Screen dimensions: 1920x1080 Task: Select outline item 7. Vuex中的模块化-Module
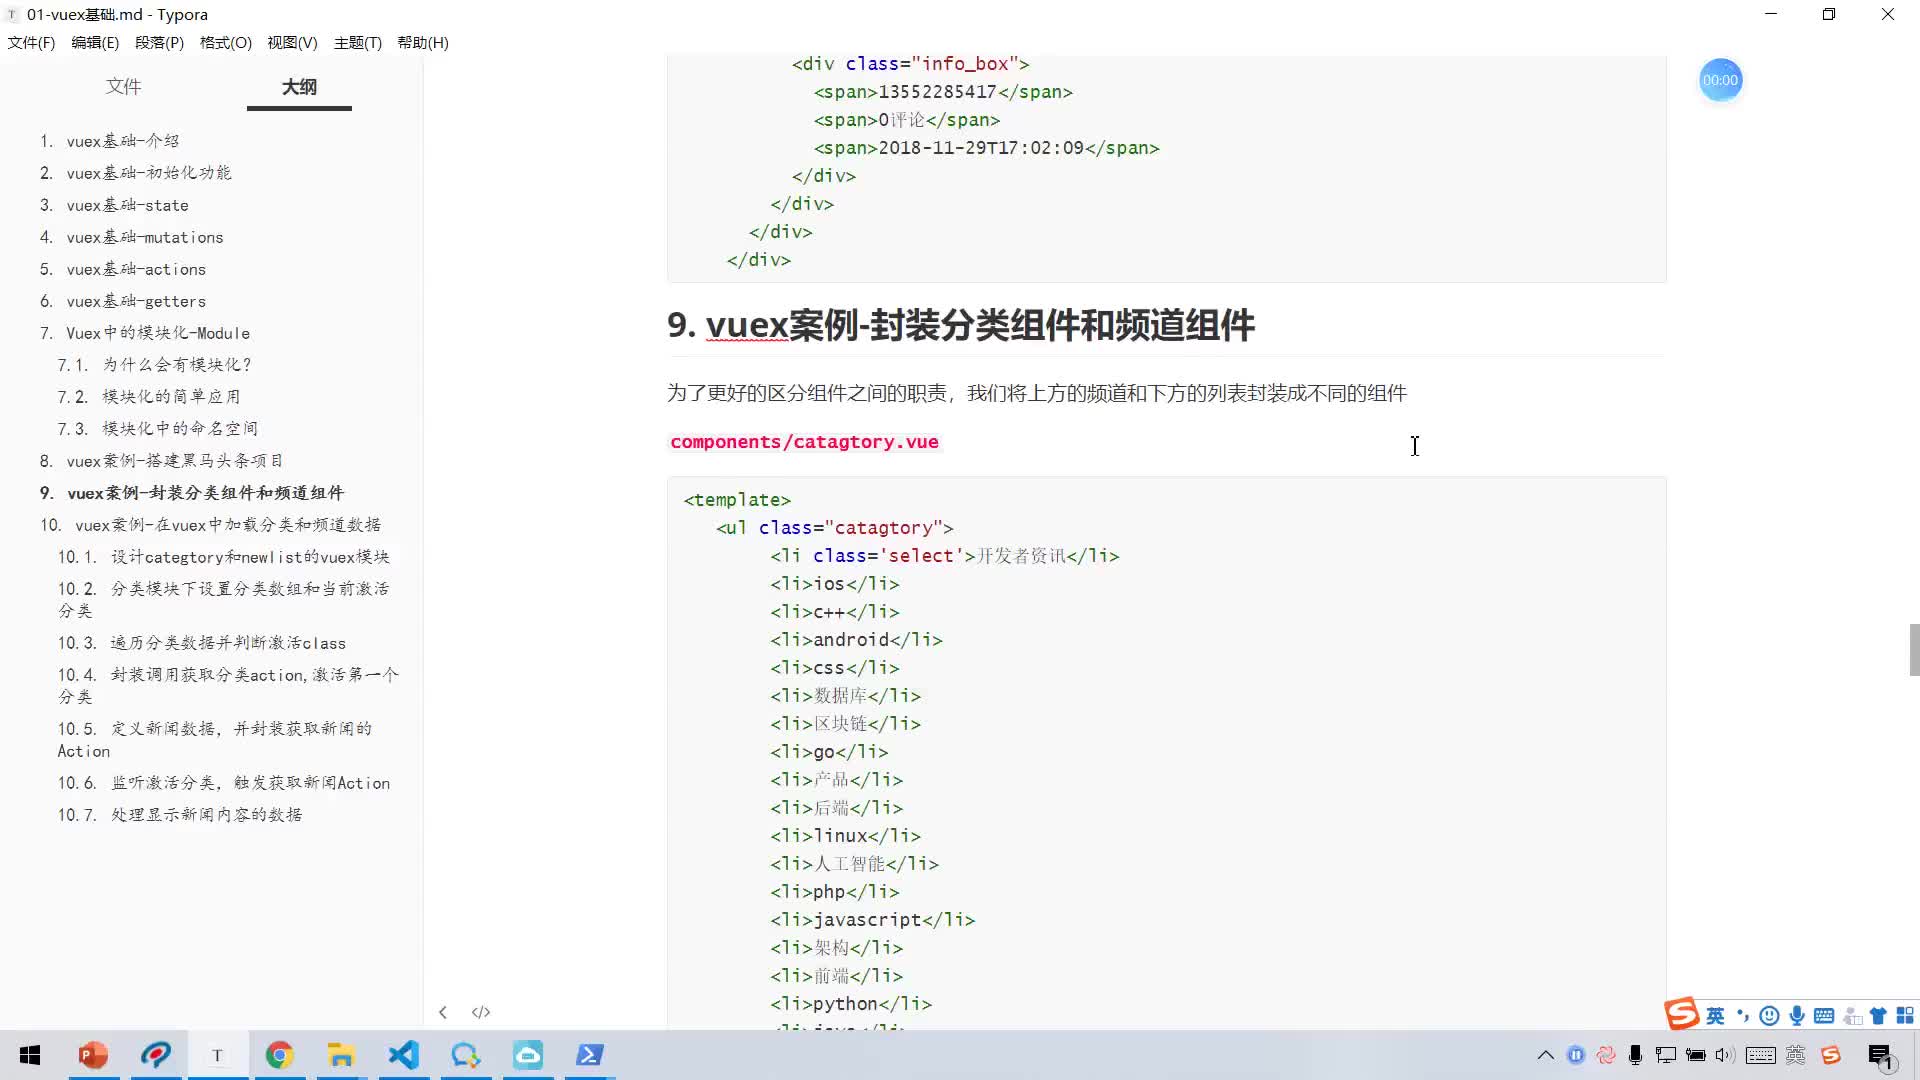pos(144,333)
